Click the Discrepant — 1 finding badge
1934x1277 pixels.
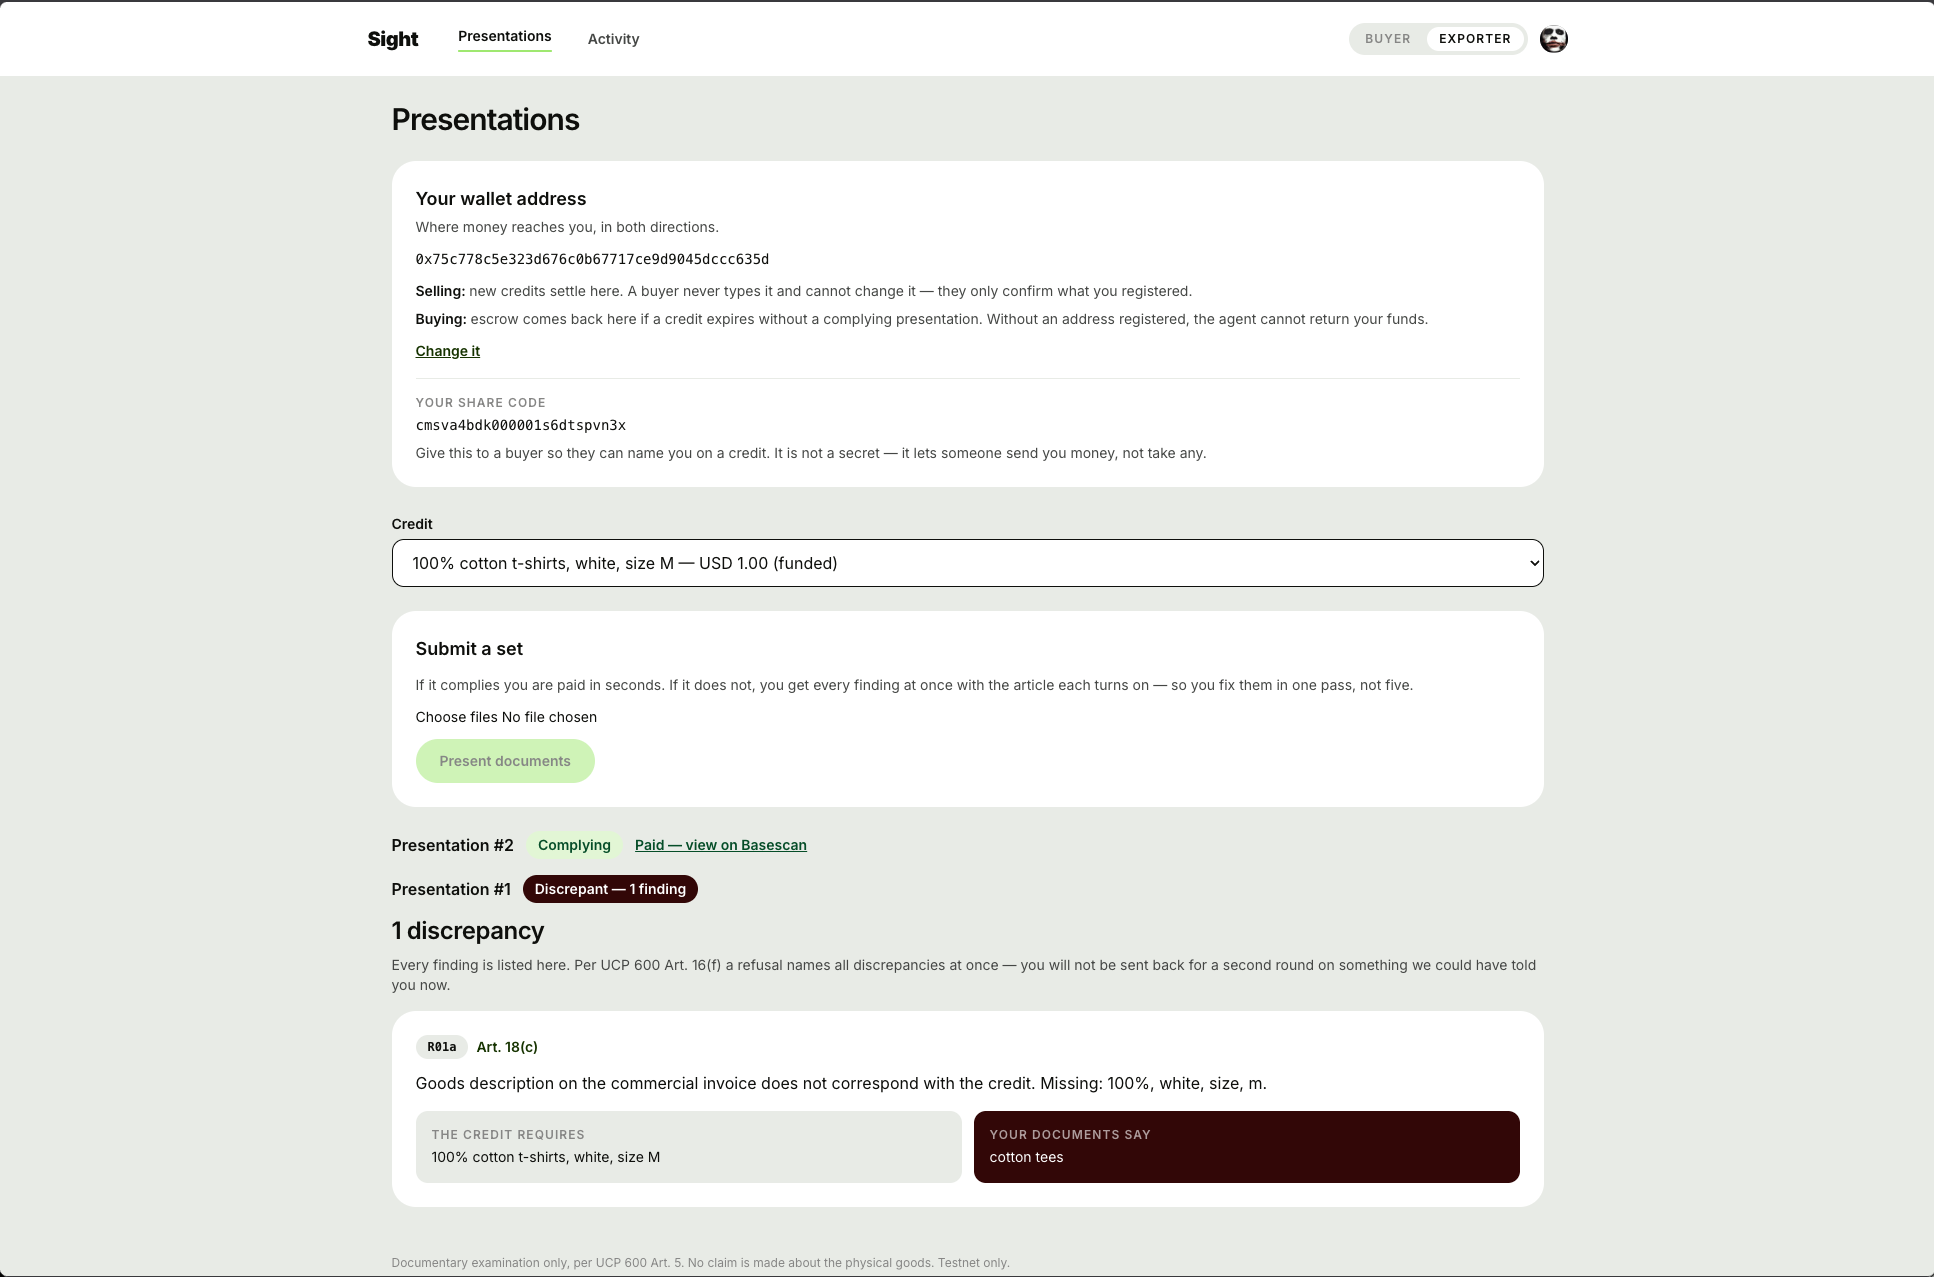[610, 889]
